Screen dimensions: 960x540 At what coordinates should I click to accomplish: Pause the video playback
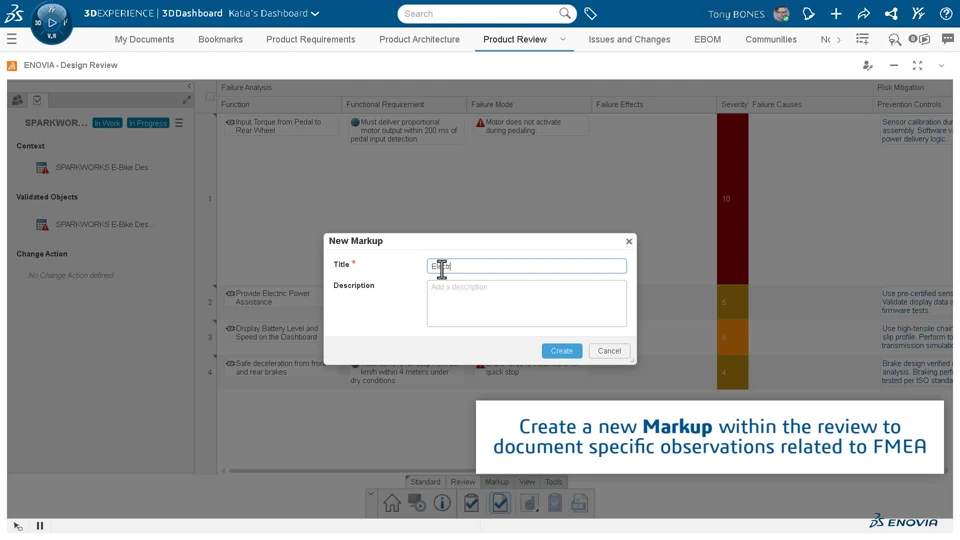(40, 526)
